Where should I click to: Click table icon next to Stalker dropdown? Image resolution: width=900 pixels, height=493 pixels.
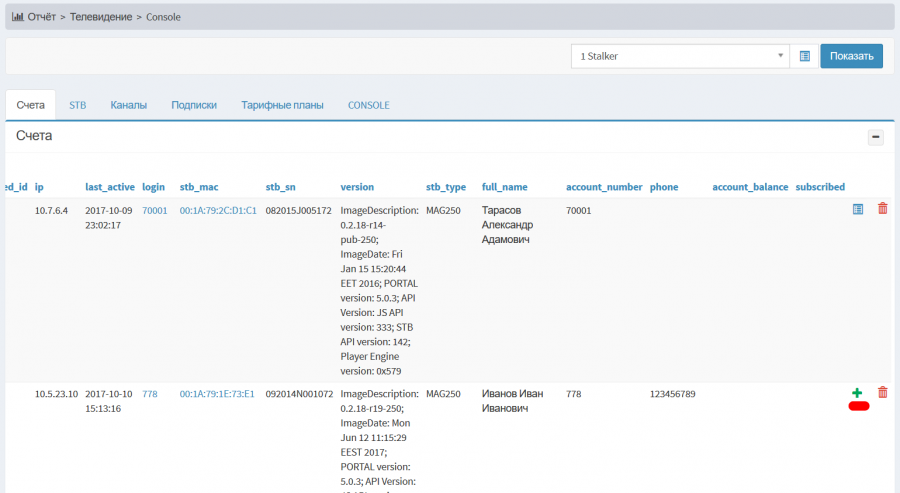[x=804, y=56]
